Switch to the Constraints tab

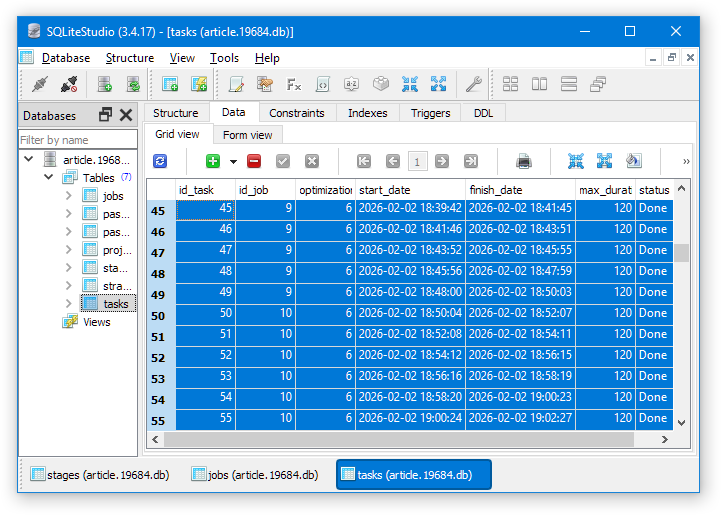(296, 113)
